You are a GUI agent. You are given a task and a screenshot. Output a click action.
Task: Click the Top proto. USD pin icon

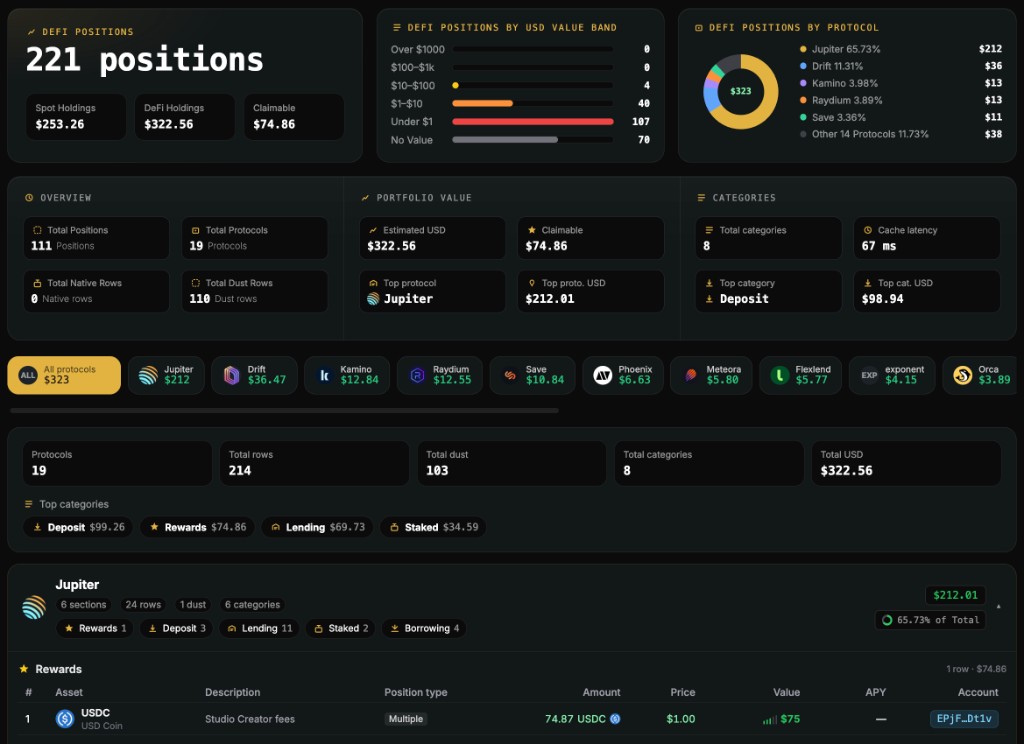532,283
